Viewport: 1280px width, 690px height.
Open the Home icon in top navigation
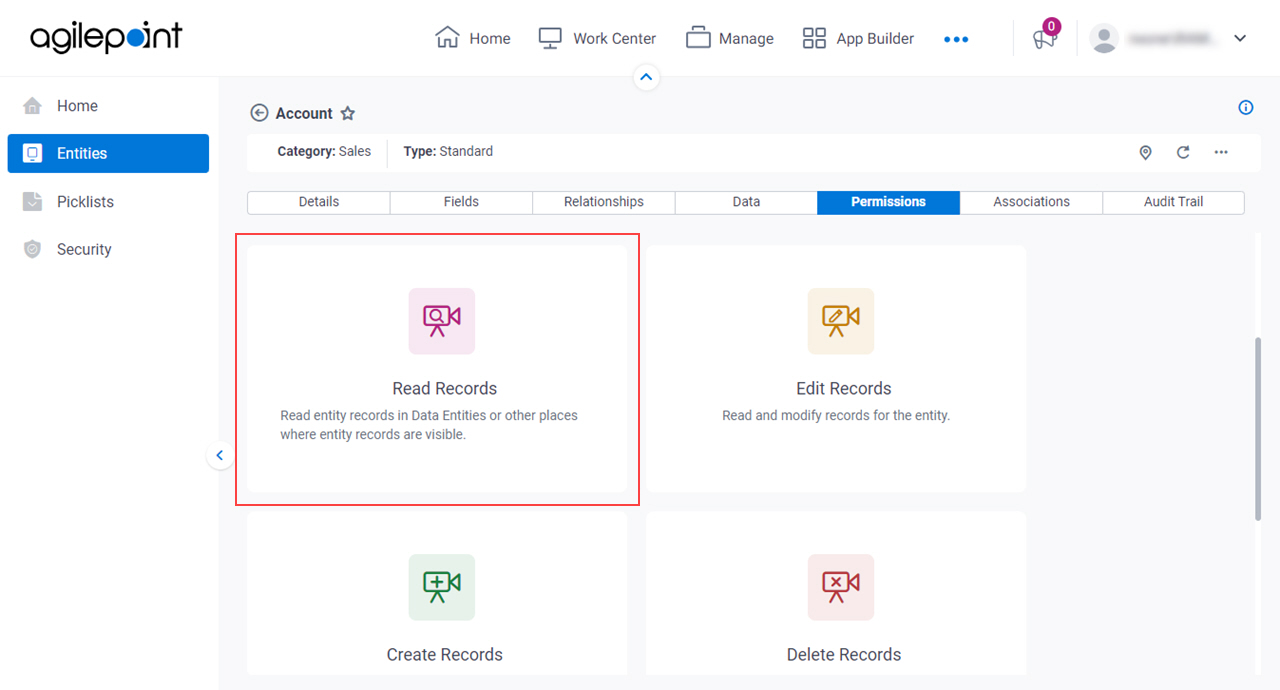tap(447, 38)
